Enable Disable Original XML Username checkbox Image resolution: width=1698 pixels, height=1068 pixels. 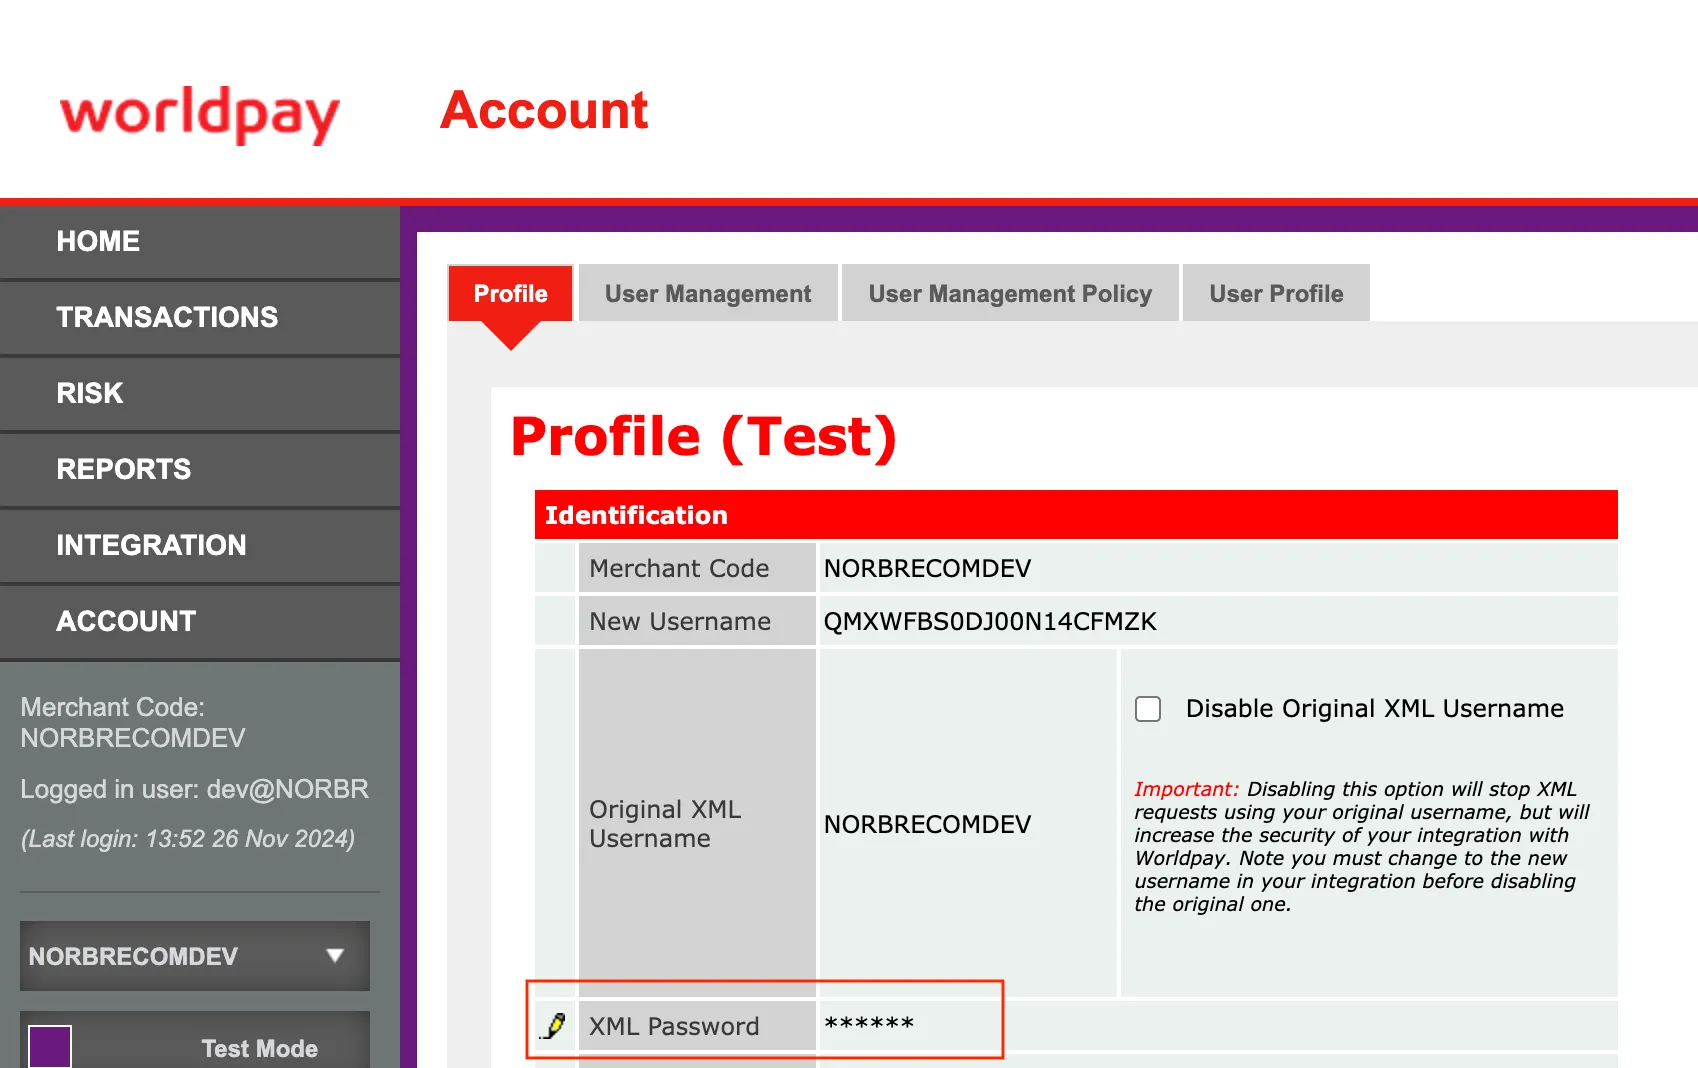tap(1148, 709)
